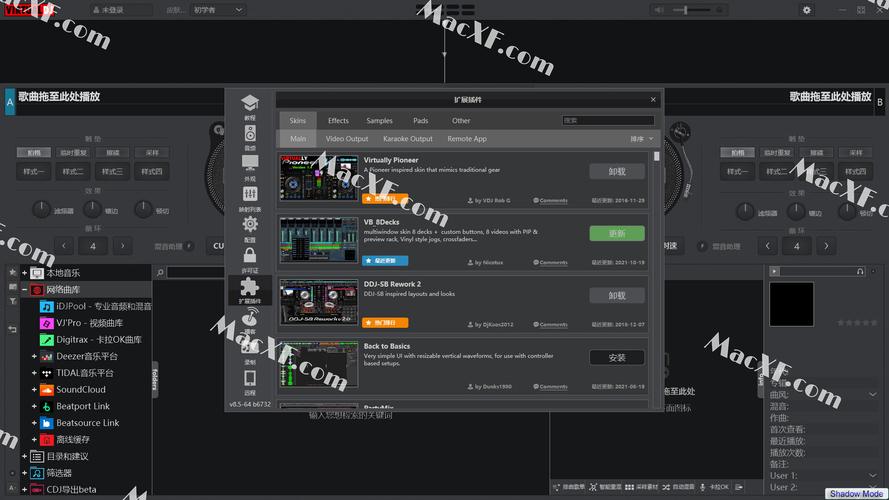Click the remix crossed-arrows icon in bottom bar
The image size is (889, 500).
click(x=593, y=487)
